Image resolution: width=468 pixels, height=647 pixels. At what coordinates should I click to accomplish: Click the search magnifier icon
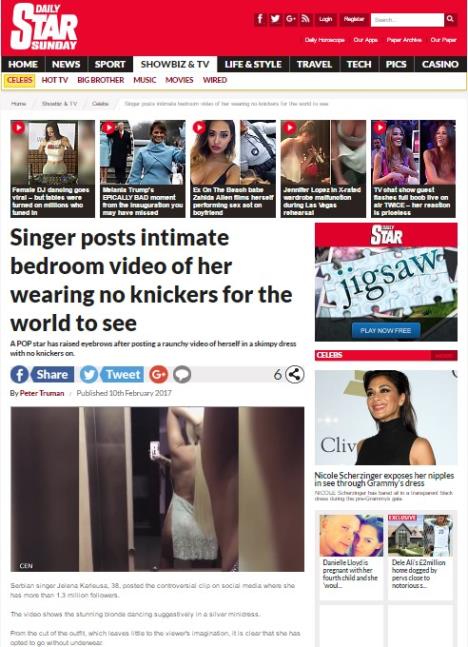450,19
